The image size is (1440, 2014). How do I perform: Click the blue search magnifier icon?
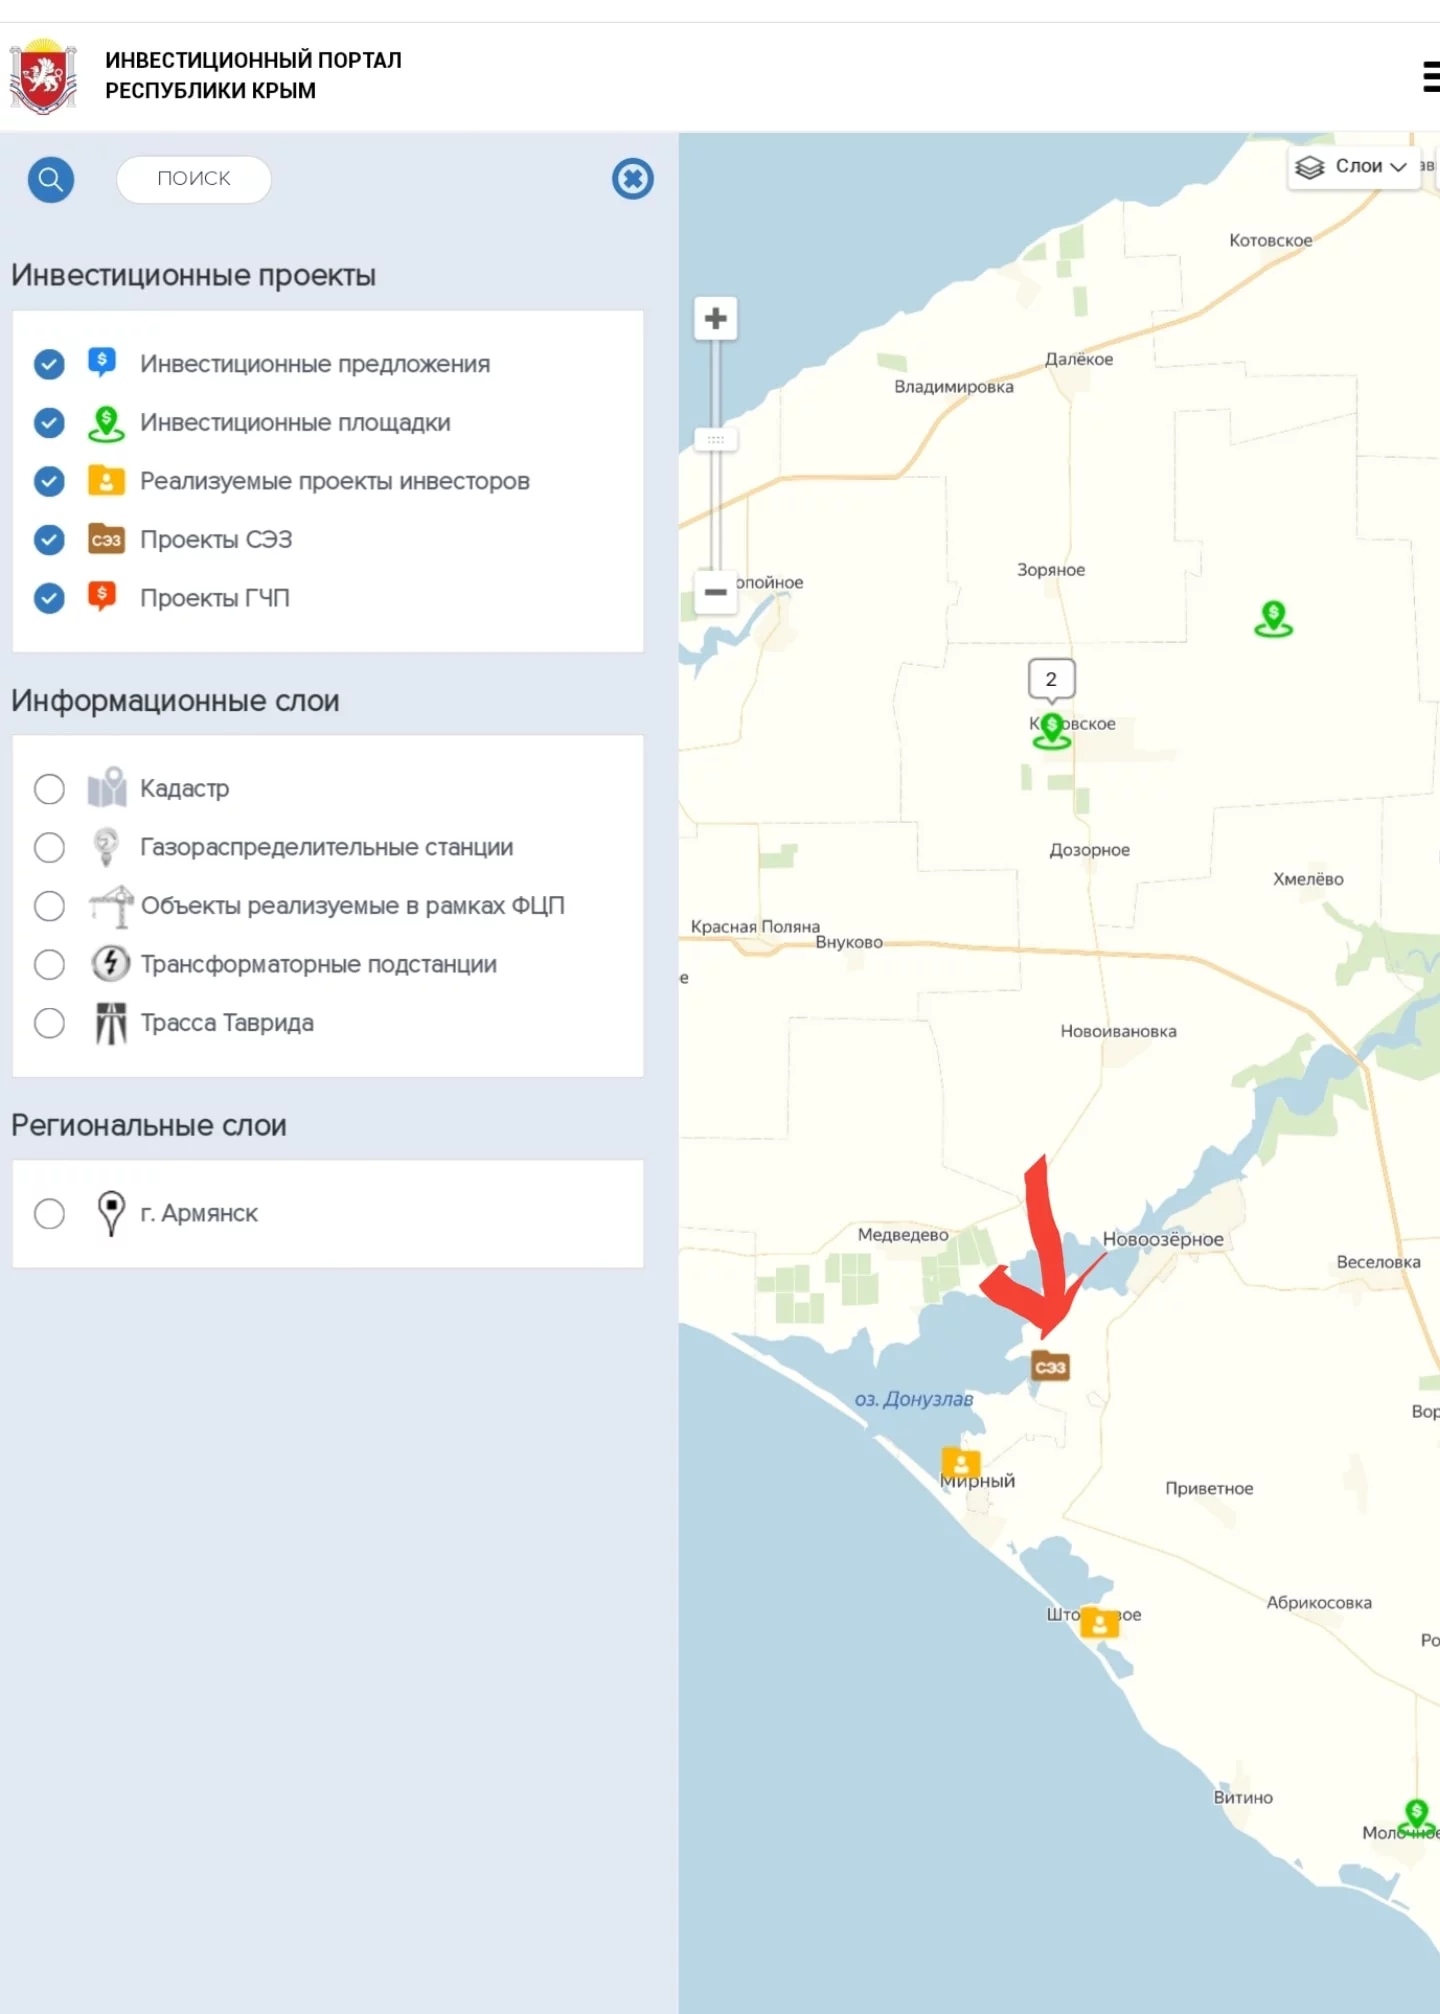50,180
